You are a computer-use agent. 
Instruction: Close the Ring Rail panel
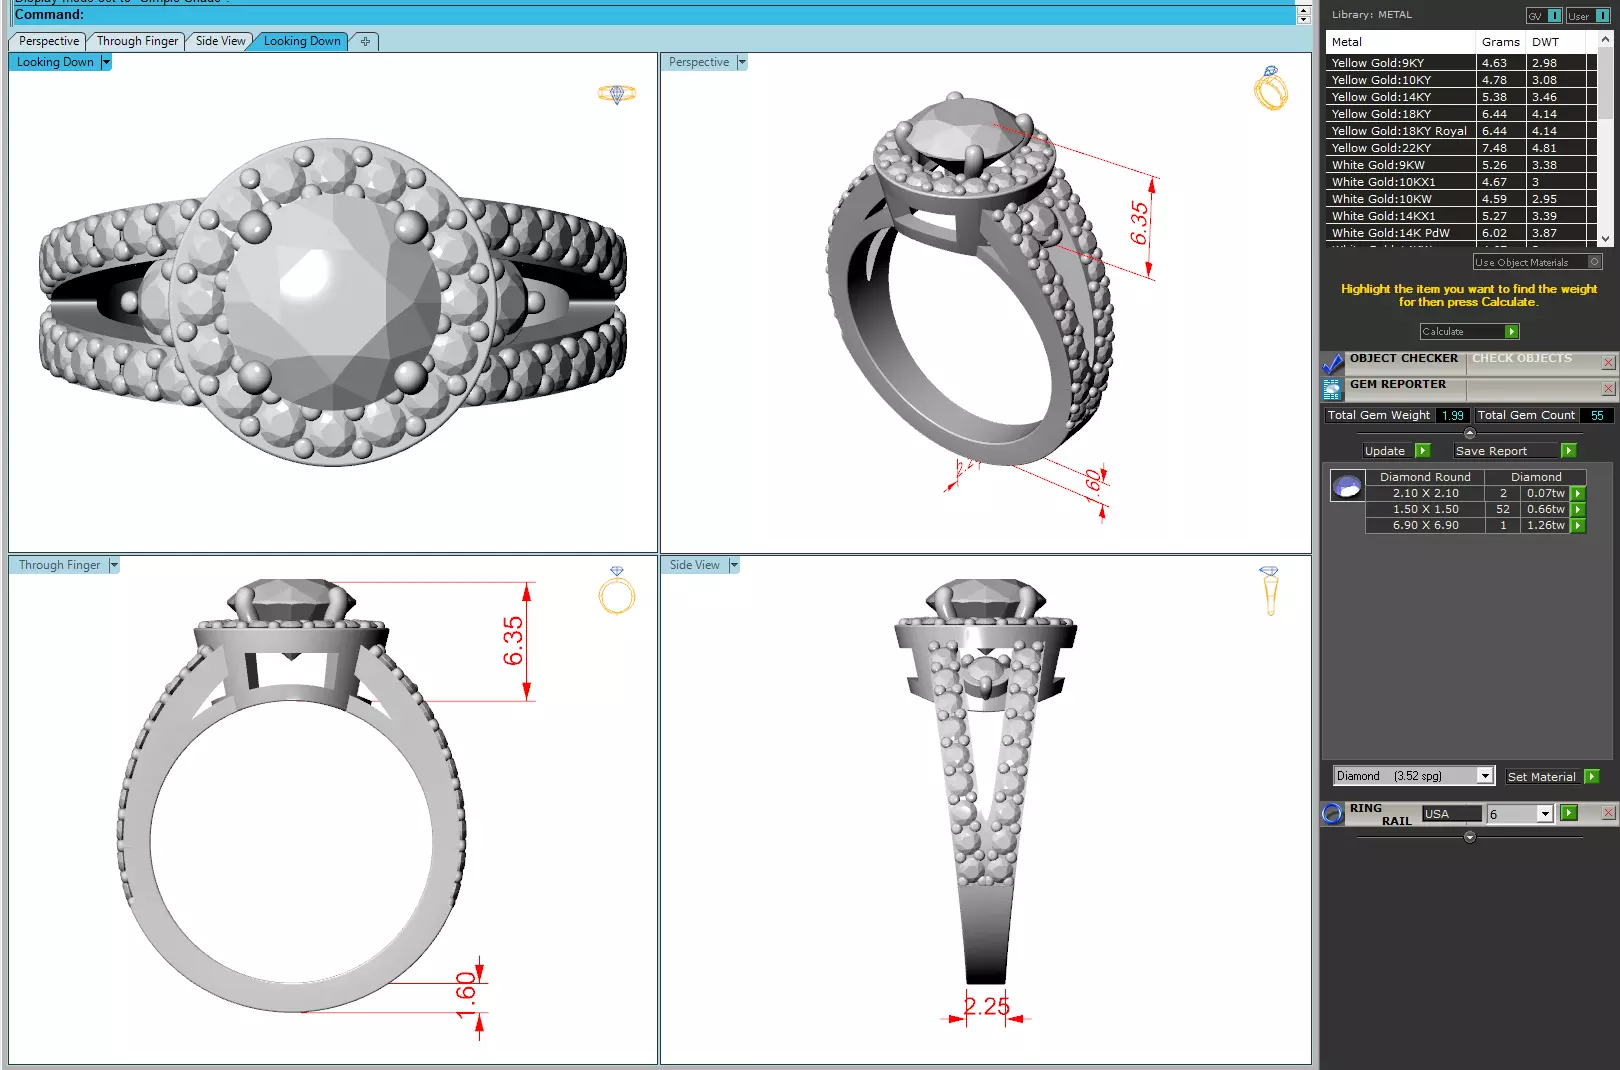tap(1608, 813)
